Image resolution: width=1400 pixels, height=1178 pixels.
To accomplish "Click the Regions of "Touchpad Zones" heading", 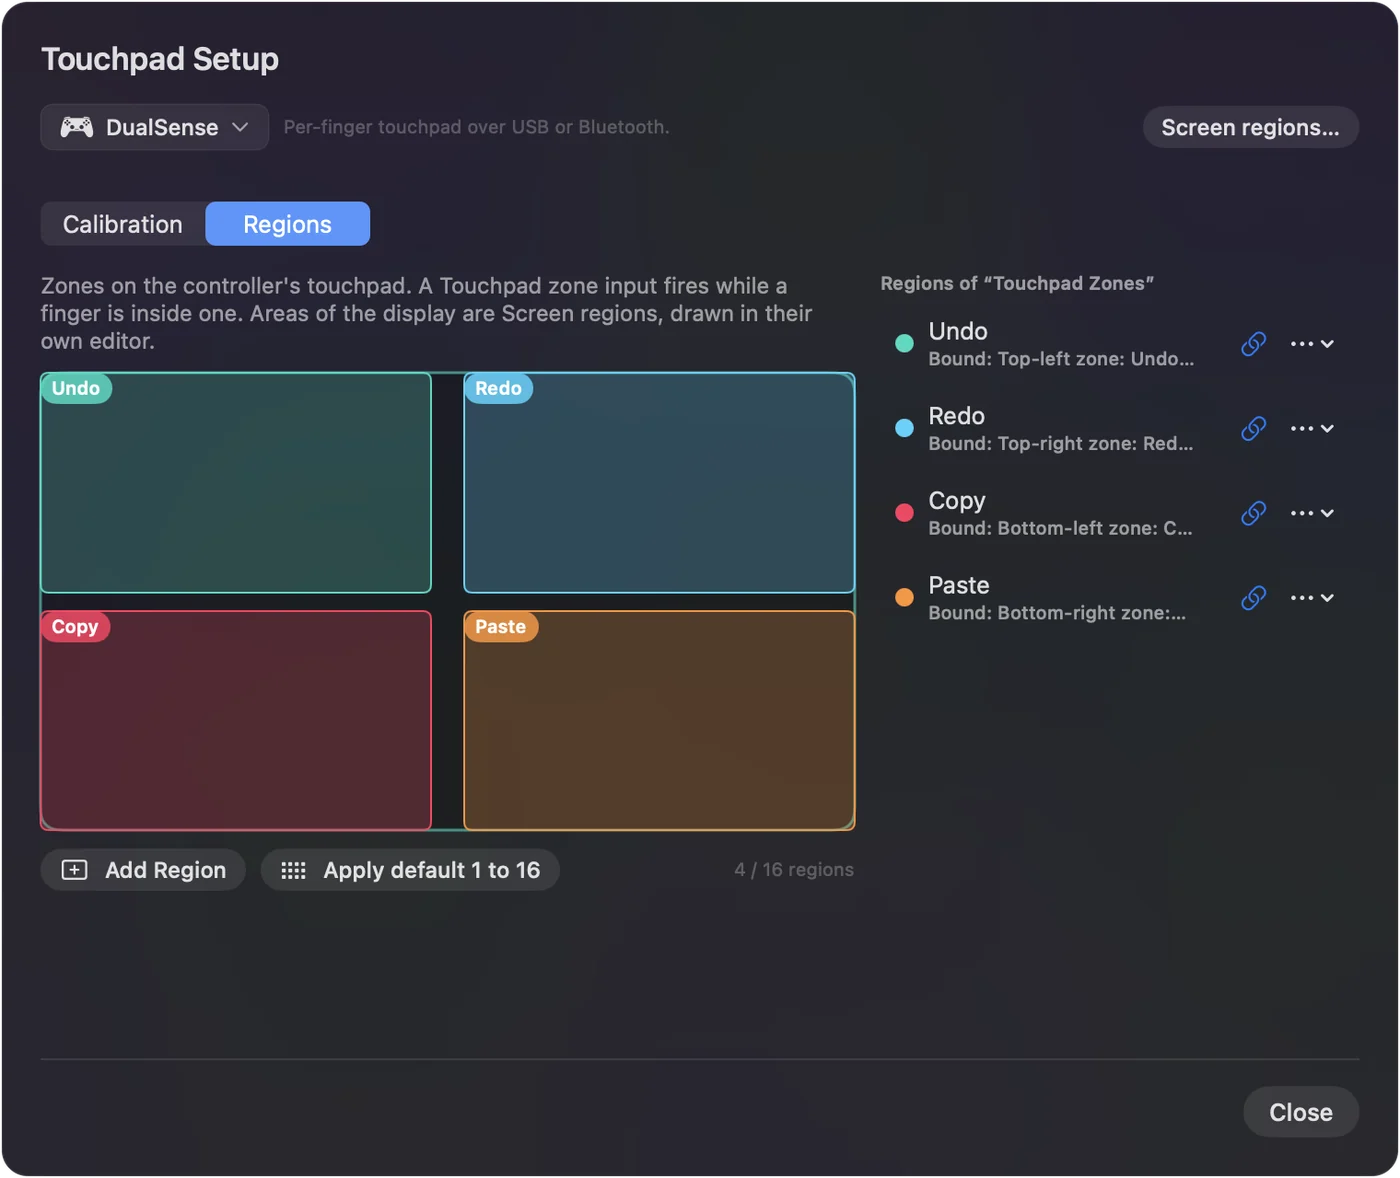I will click(1017, 283).
